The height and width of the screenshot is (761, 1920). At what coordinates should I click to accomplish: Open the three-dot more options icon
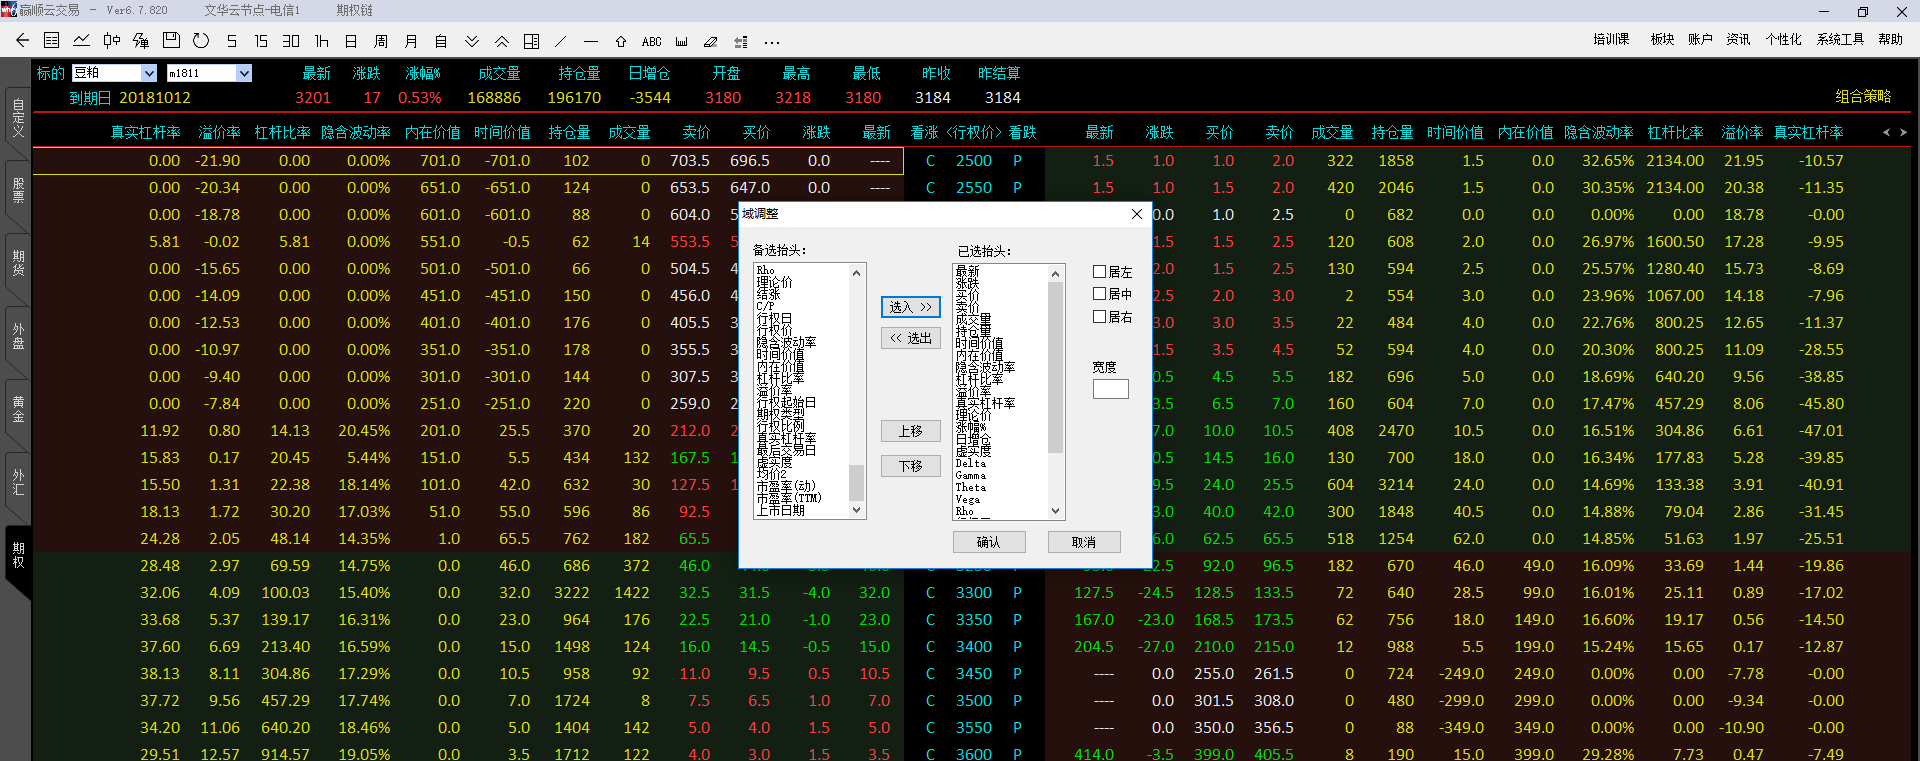pyautogui.click(x=771, y=42)
